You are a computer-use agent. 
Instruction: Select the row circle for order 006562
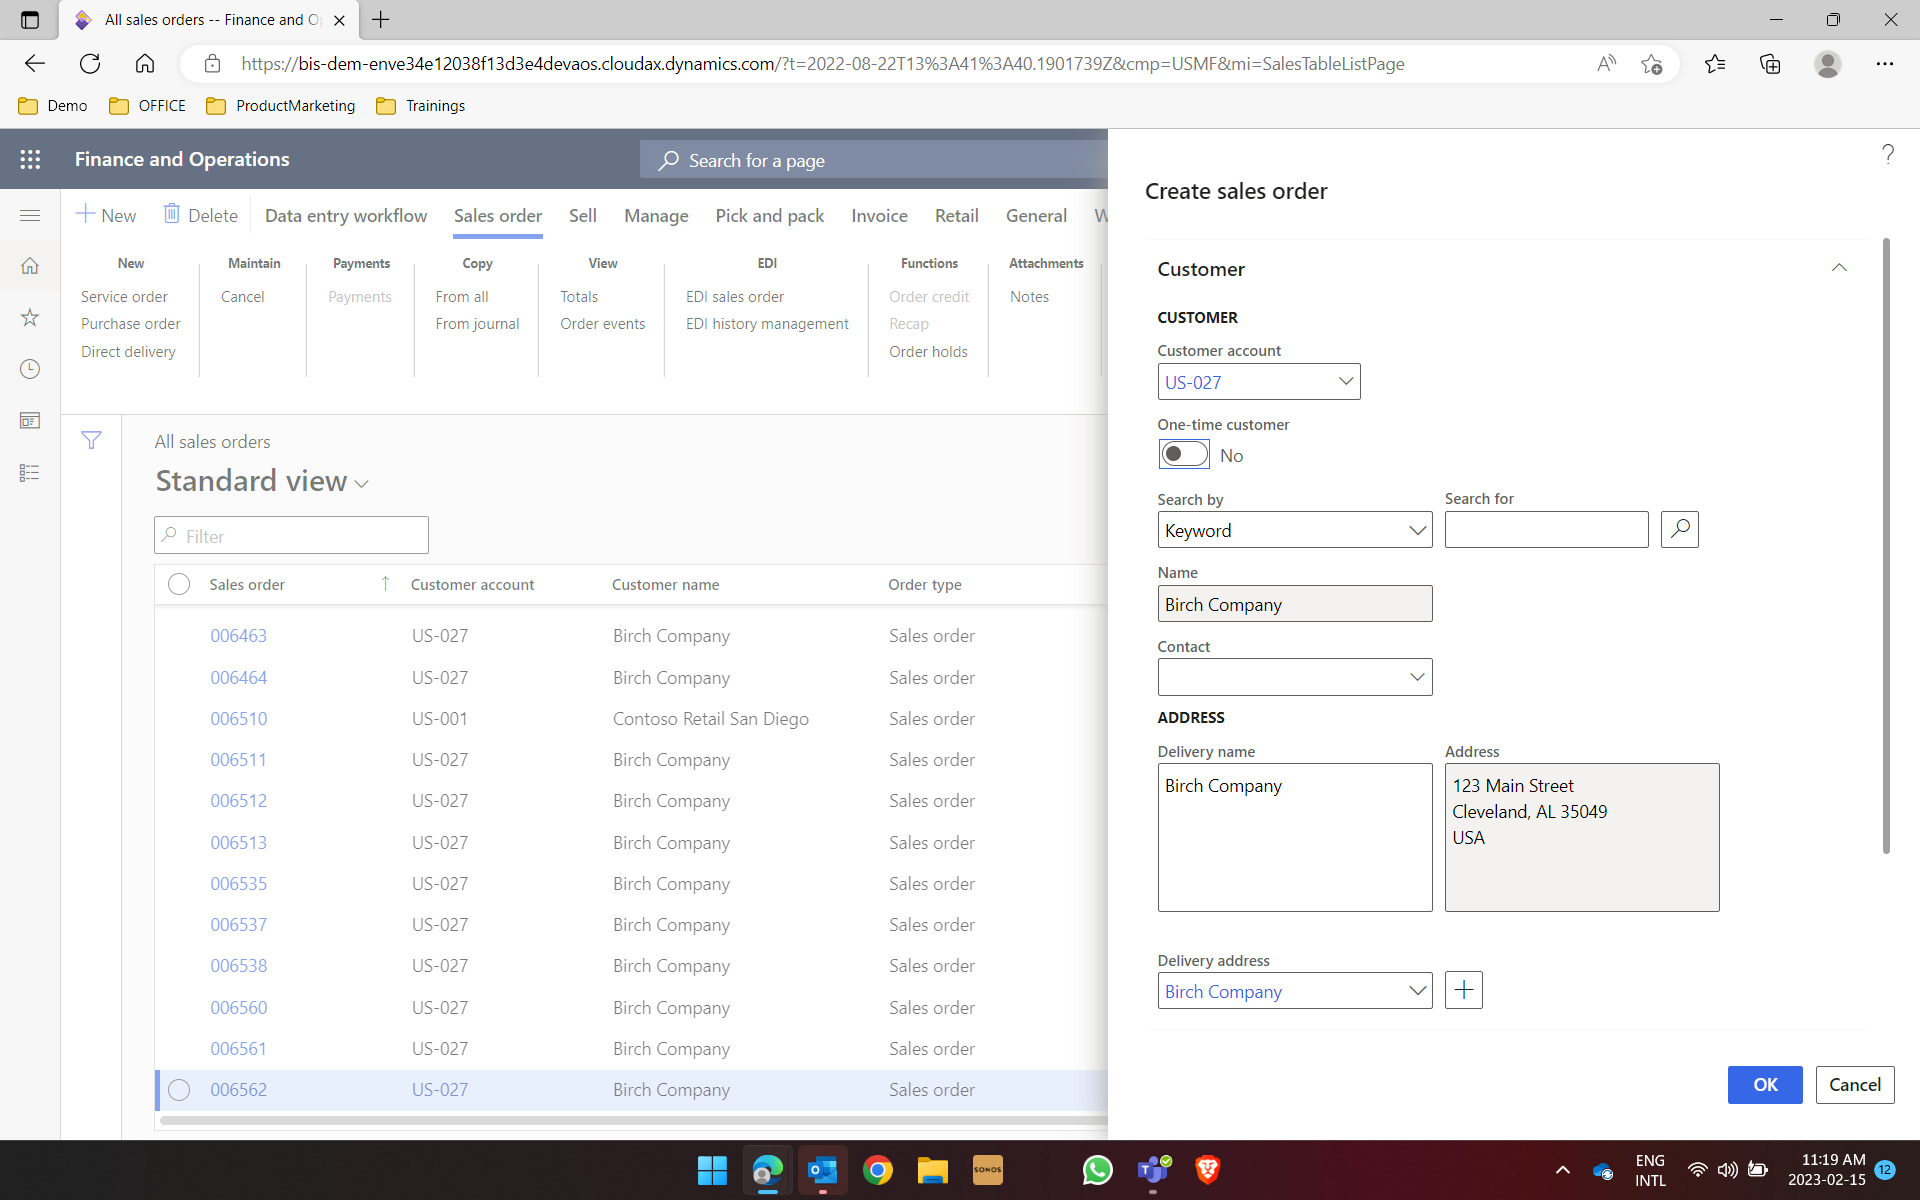point(179,1090)
